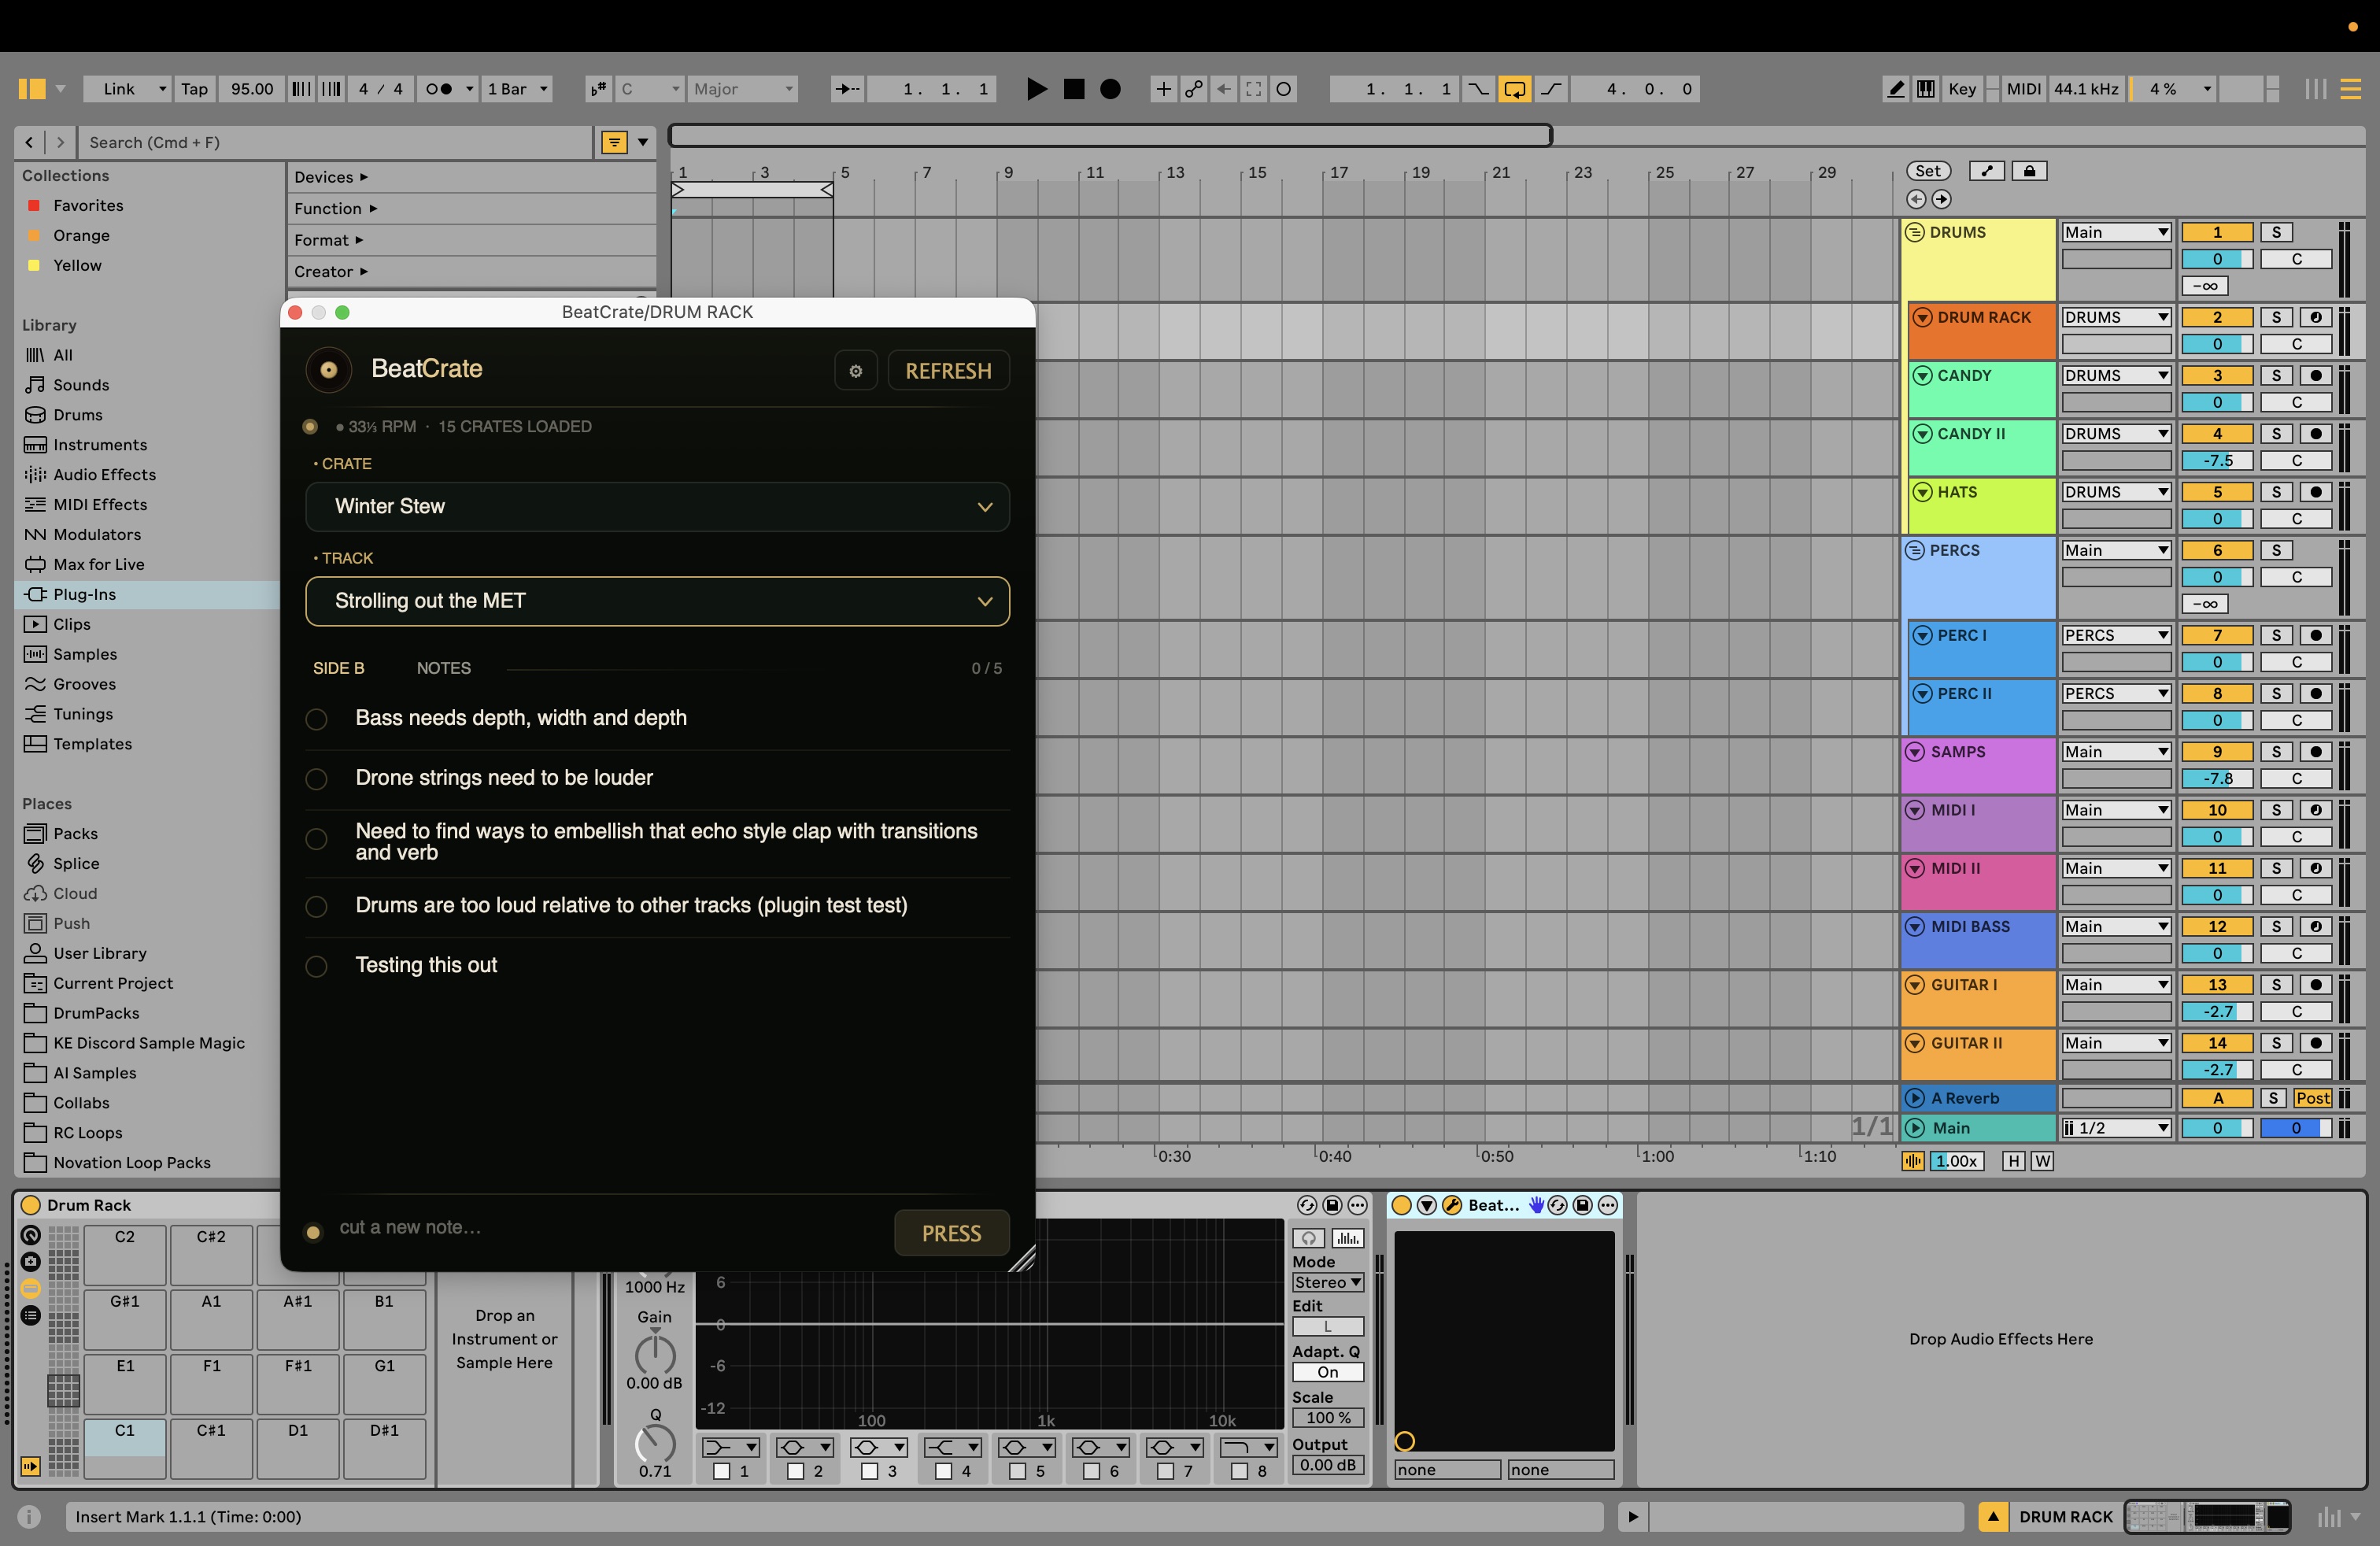Click the BeatCrate vinyl logo icon
This screenshot has height=1546, width=2380.
coord(328,370)
